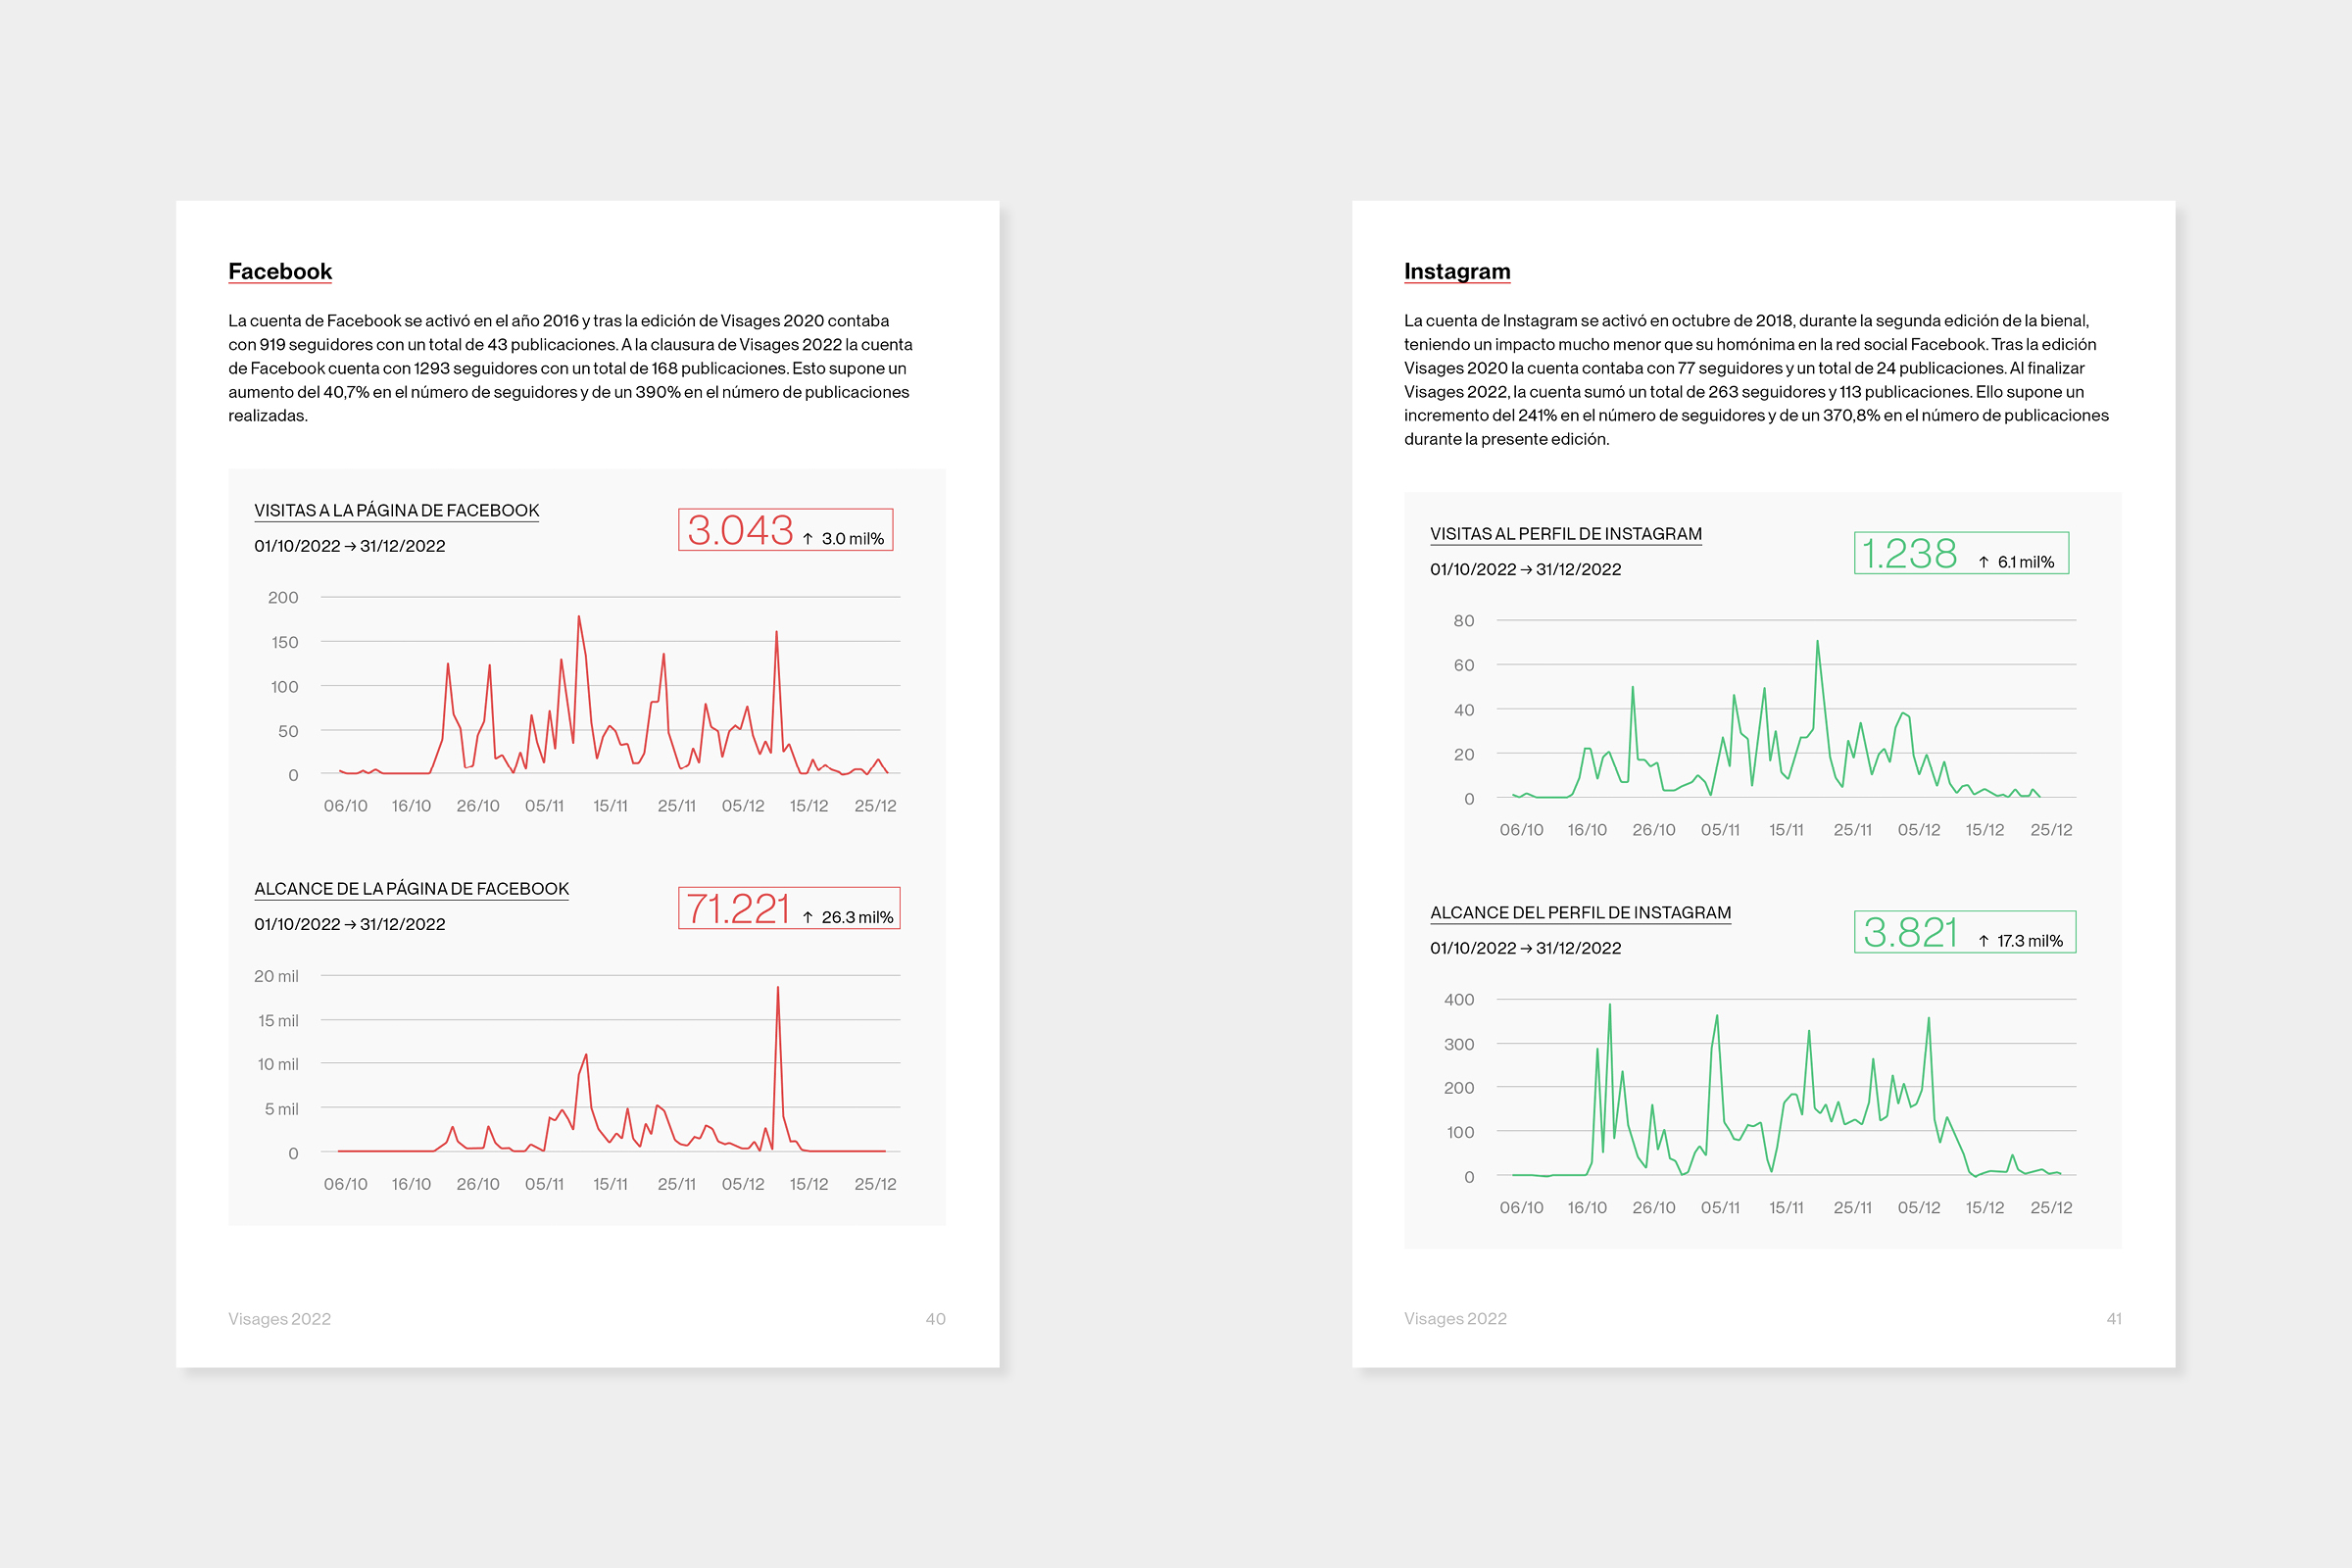Click the up arrow beside 17.3 mil%
The image size is (2352, 1568).
tap(1984, 941)
